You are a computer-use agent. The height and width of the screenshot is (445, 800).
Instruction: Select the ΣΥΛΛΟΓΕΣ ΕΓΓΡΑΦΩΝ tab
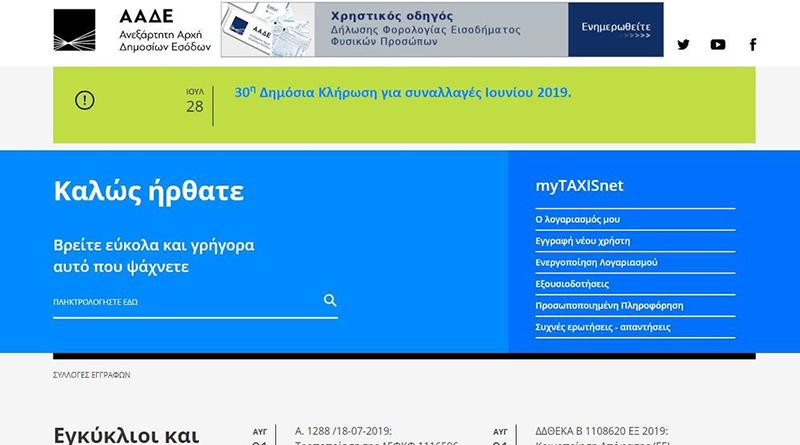91,375
